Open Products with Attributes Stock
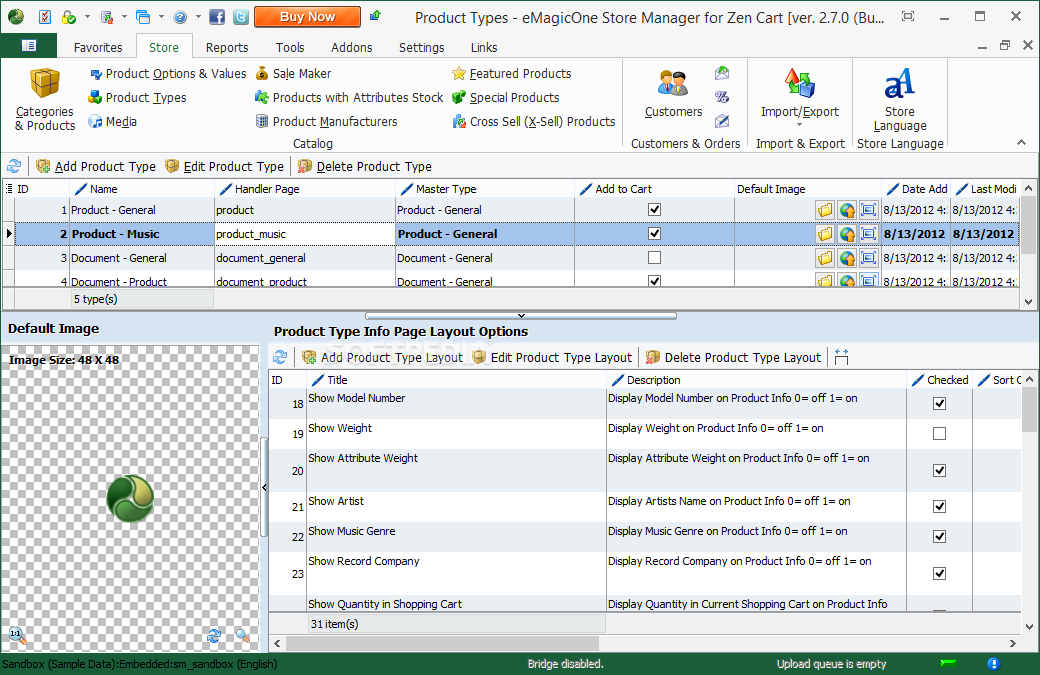The image size is (1040, 675). coord(349,97)
